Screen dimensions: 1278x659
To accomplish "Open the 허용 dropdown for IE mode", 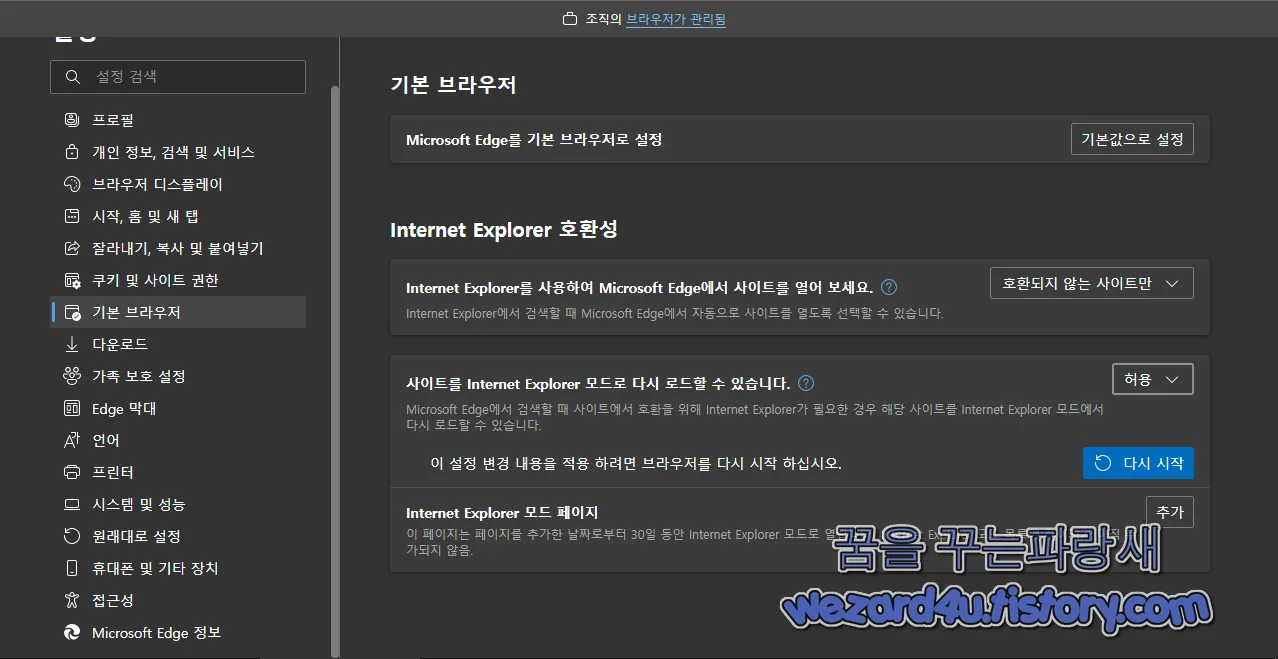I will 1152,379.
